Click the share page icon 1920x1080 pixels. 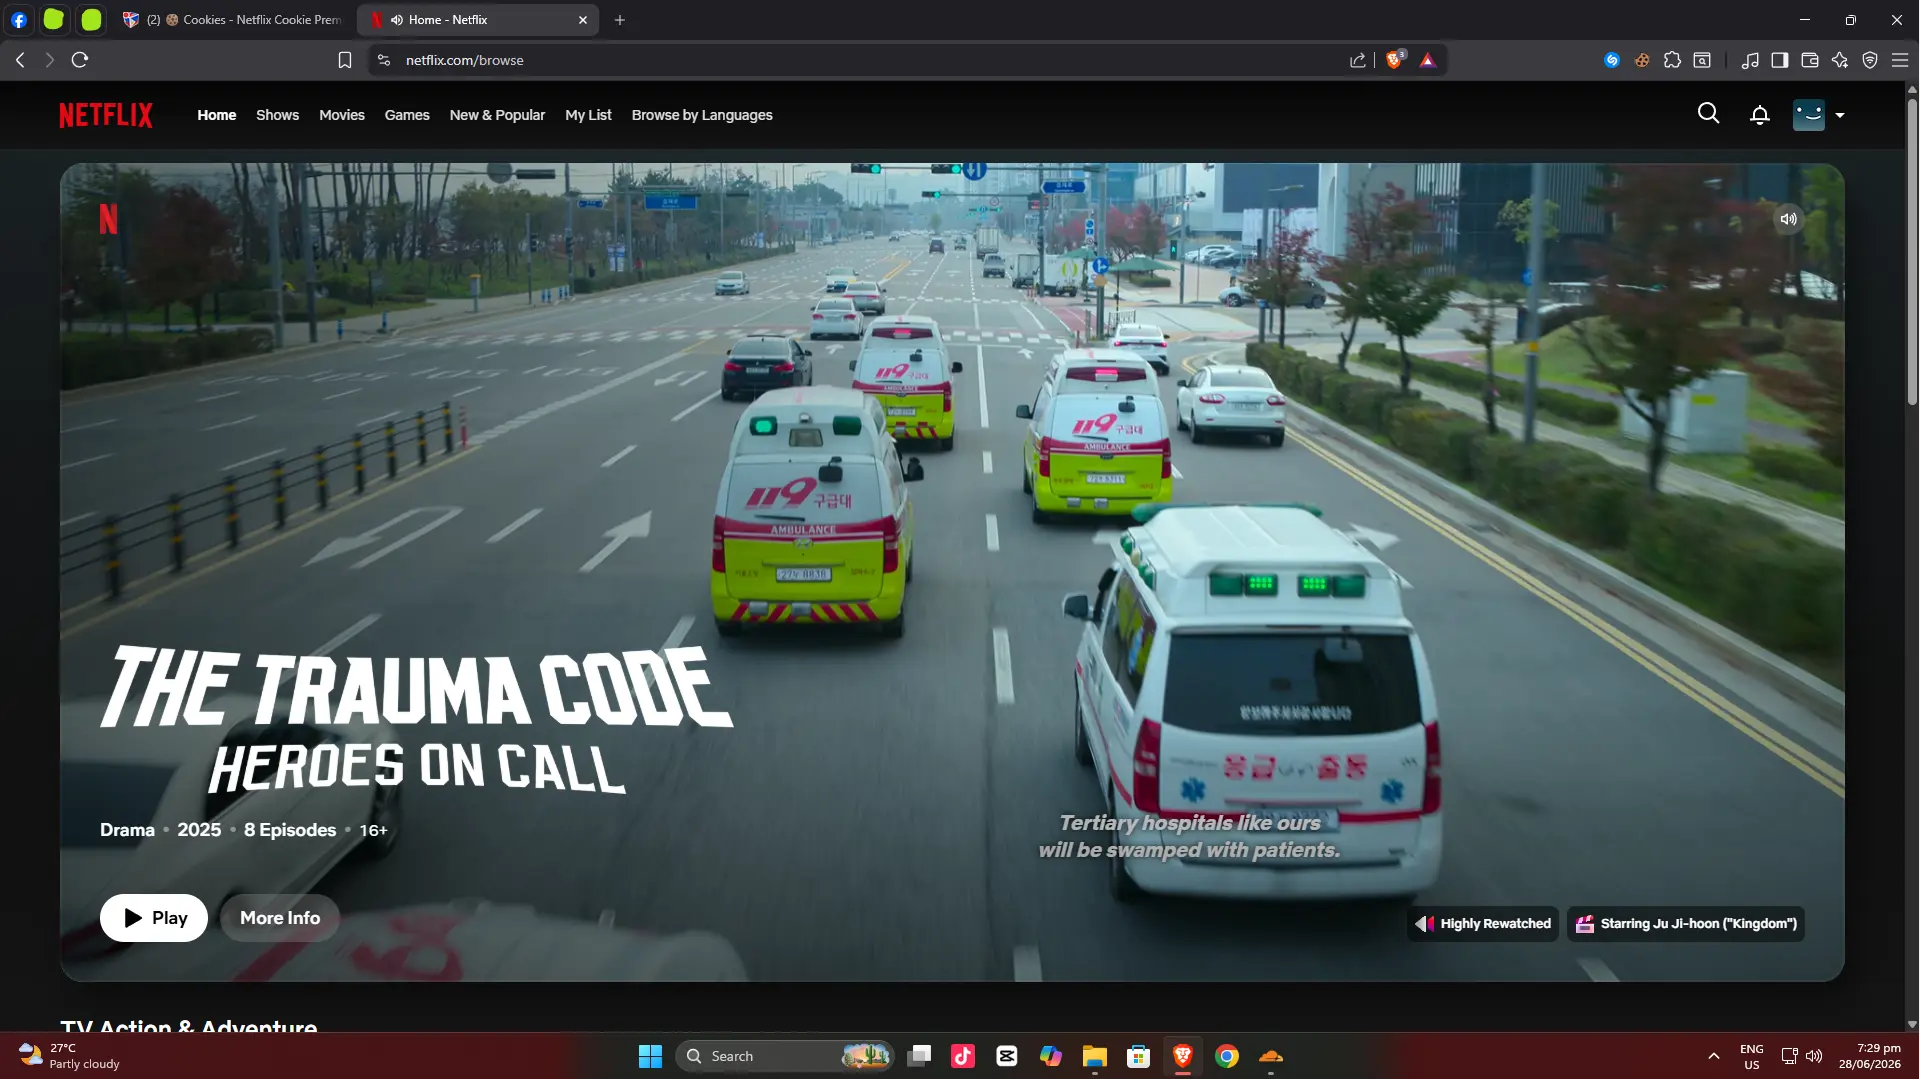click(x=1357, y=60)
